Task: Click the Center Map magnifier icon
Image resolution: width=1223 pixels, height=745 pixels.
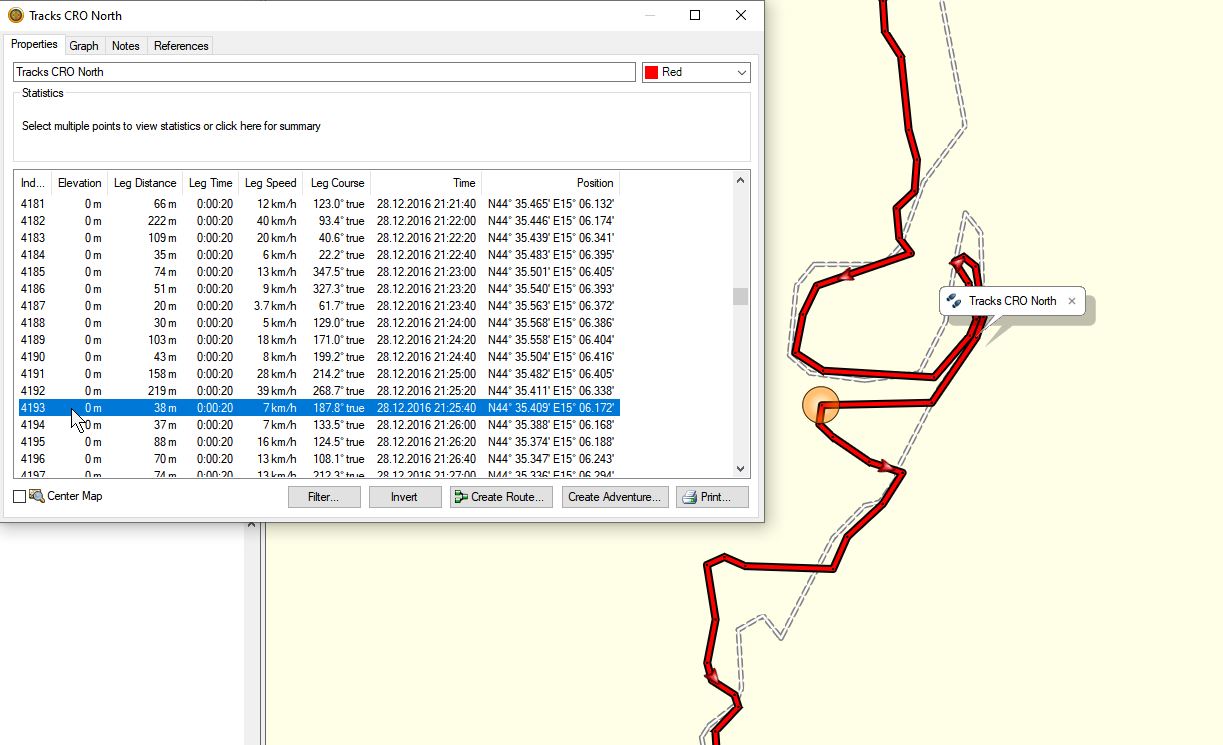Action: [37, 496]
